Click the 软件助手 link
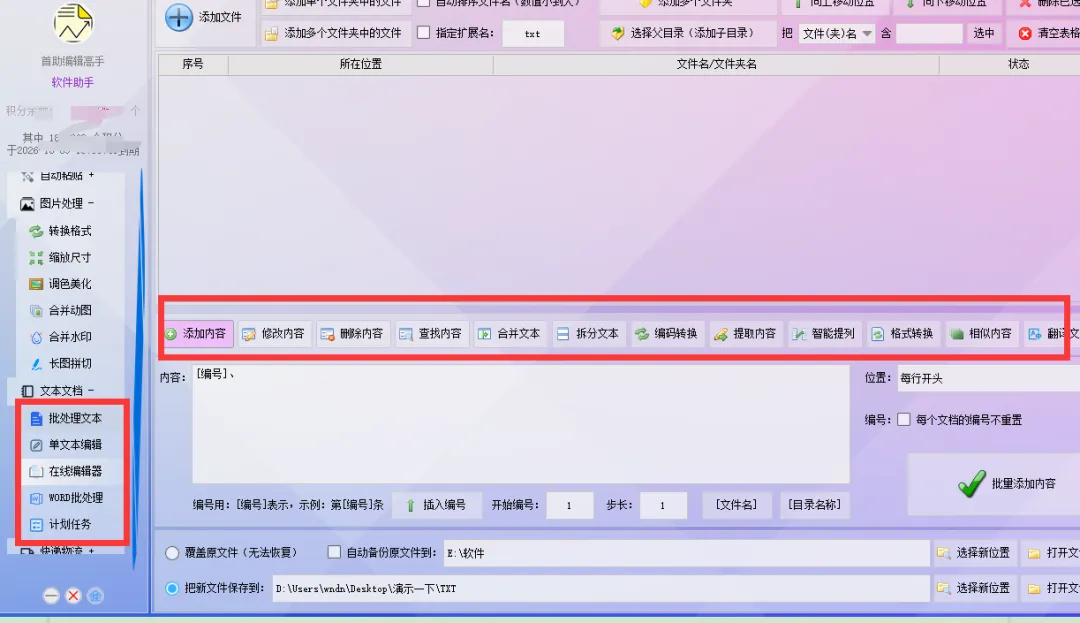Viewport: 1080px width, 623px height. [x=72, y=83]
